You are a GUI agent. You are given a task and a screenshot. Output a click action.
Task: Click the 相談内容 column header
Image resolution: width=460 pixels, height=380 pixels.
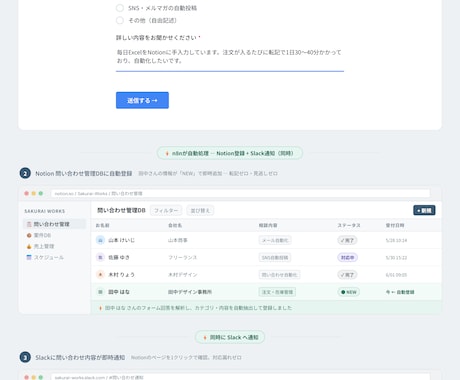point(268,226)
